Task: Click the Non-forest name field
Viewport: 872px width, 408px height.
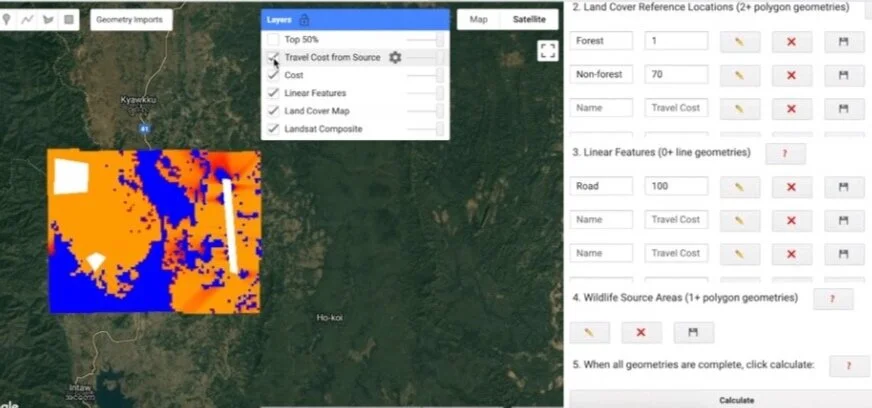Action: [x=601, y=74]
